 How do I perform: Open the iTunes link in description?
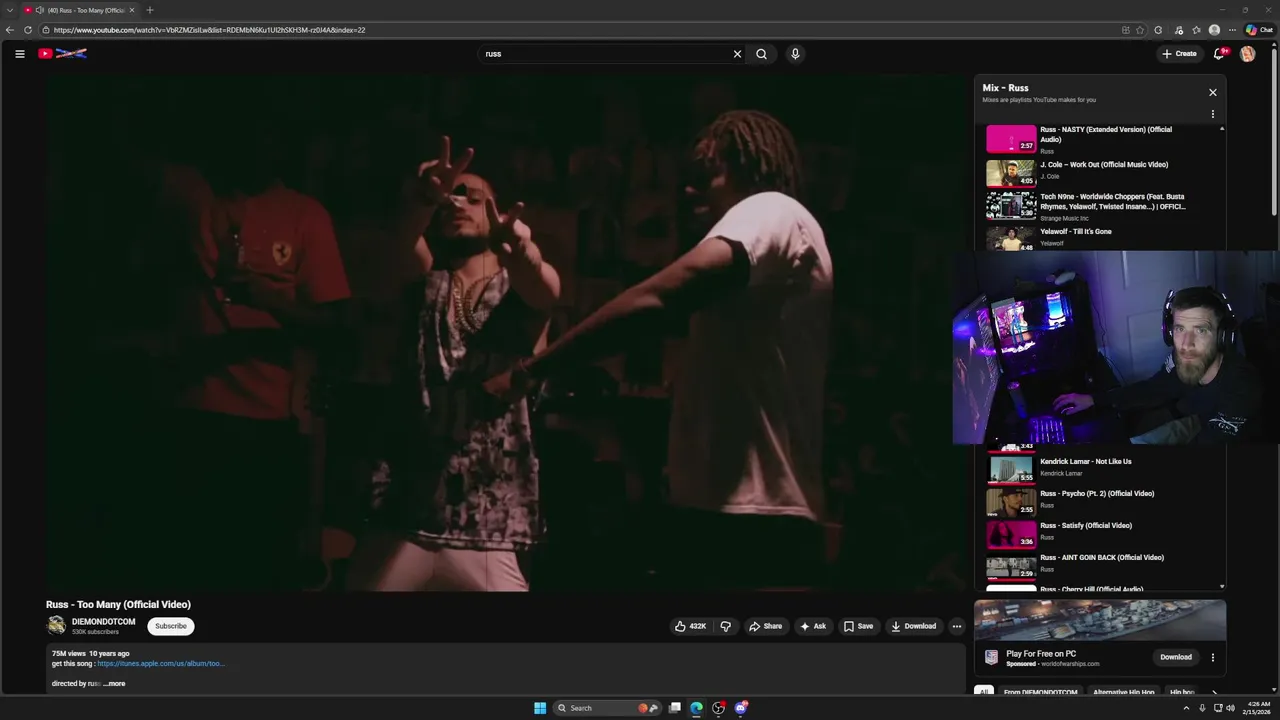[x=161, y=664]
